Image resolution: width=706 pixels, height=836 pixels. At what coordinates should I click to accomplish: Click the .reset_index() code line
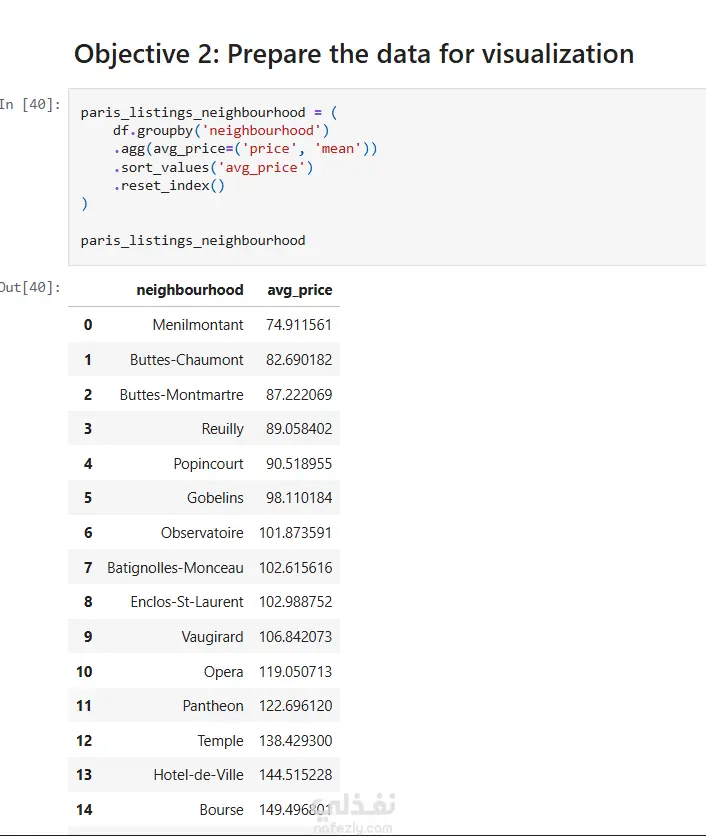169,186
